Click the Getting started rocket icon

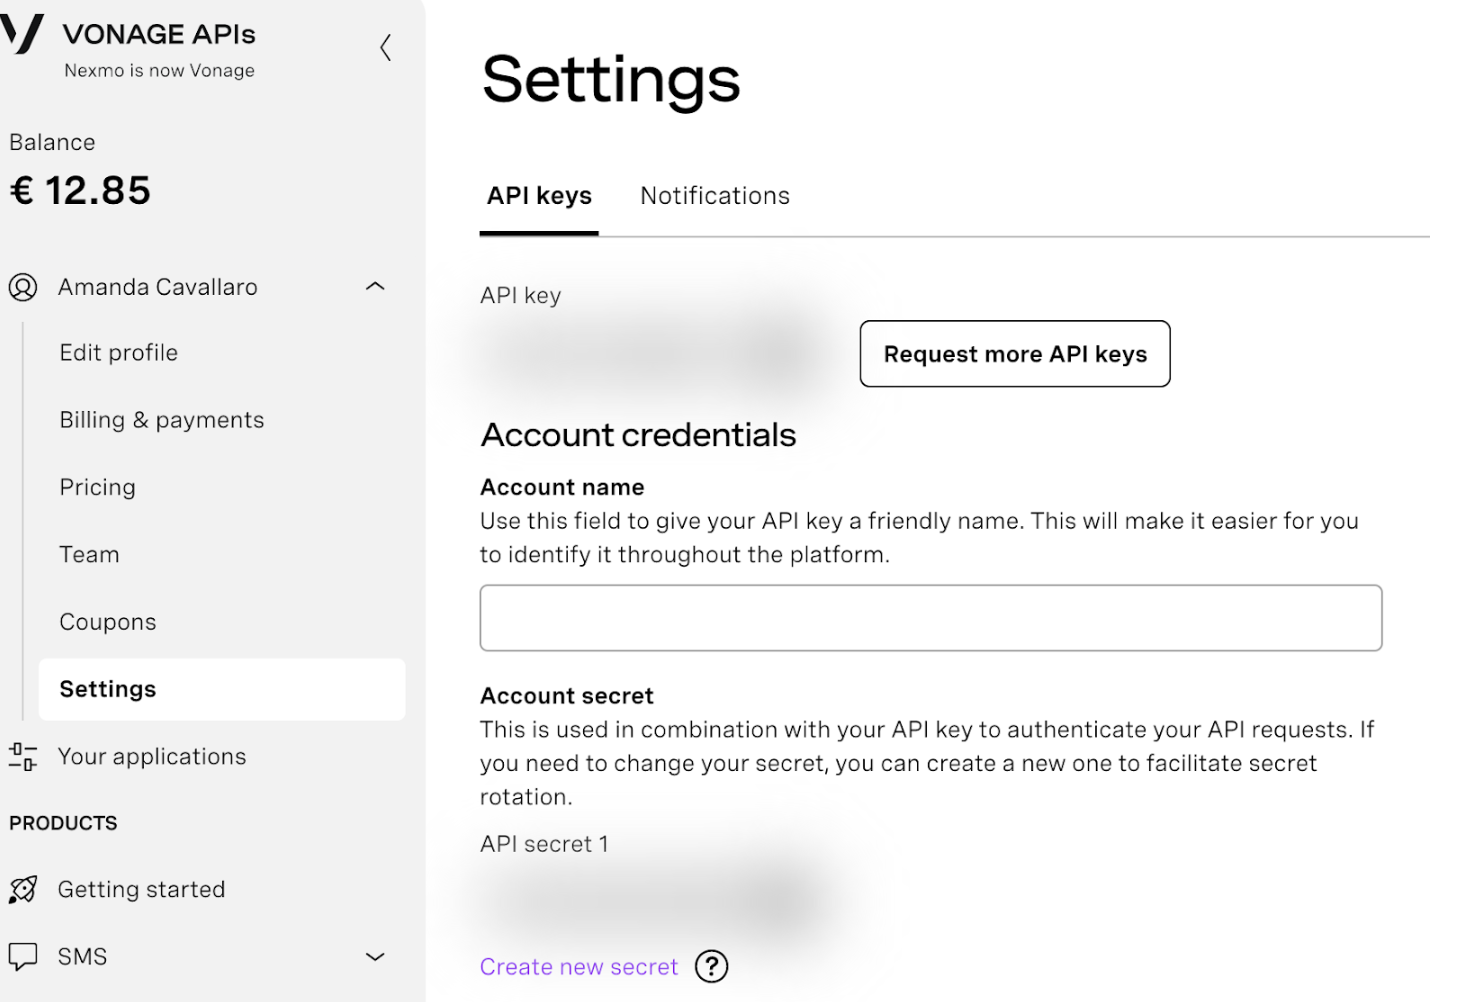(23, 890)
